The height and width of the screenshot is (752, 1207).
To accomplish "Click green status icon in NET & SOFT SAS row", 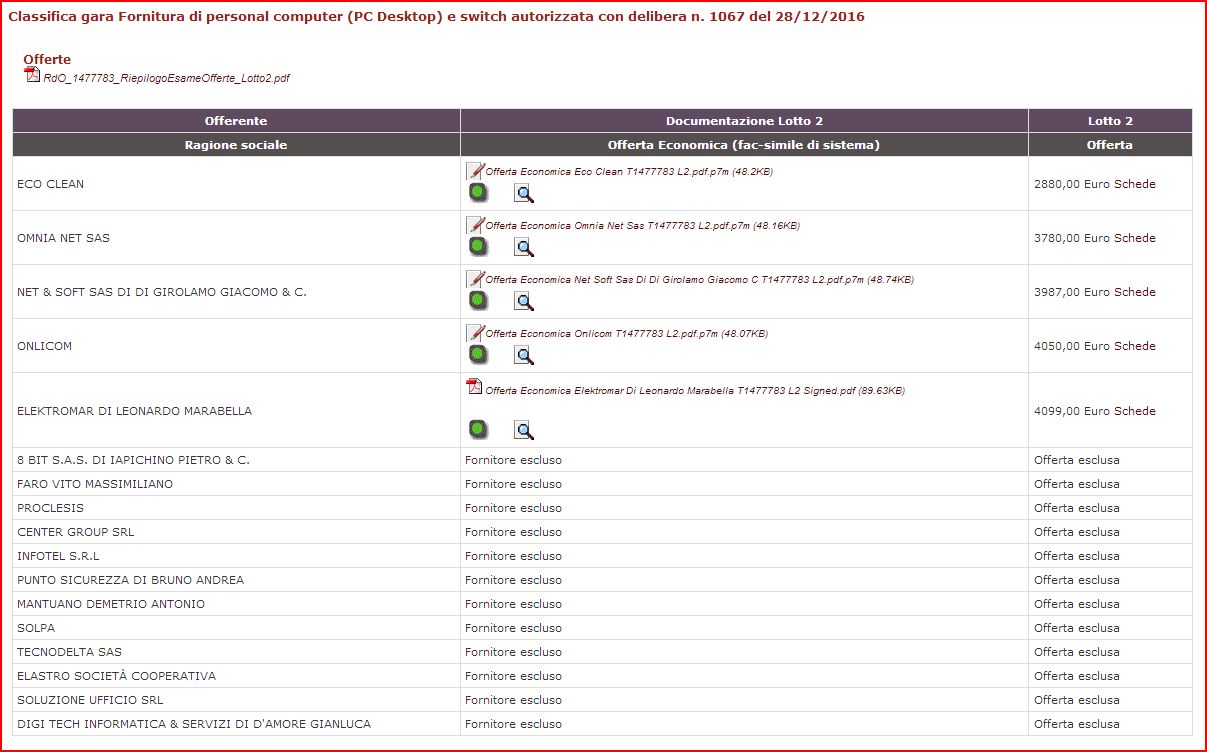I will pyautogui.click(x=478, y=300).
